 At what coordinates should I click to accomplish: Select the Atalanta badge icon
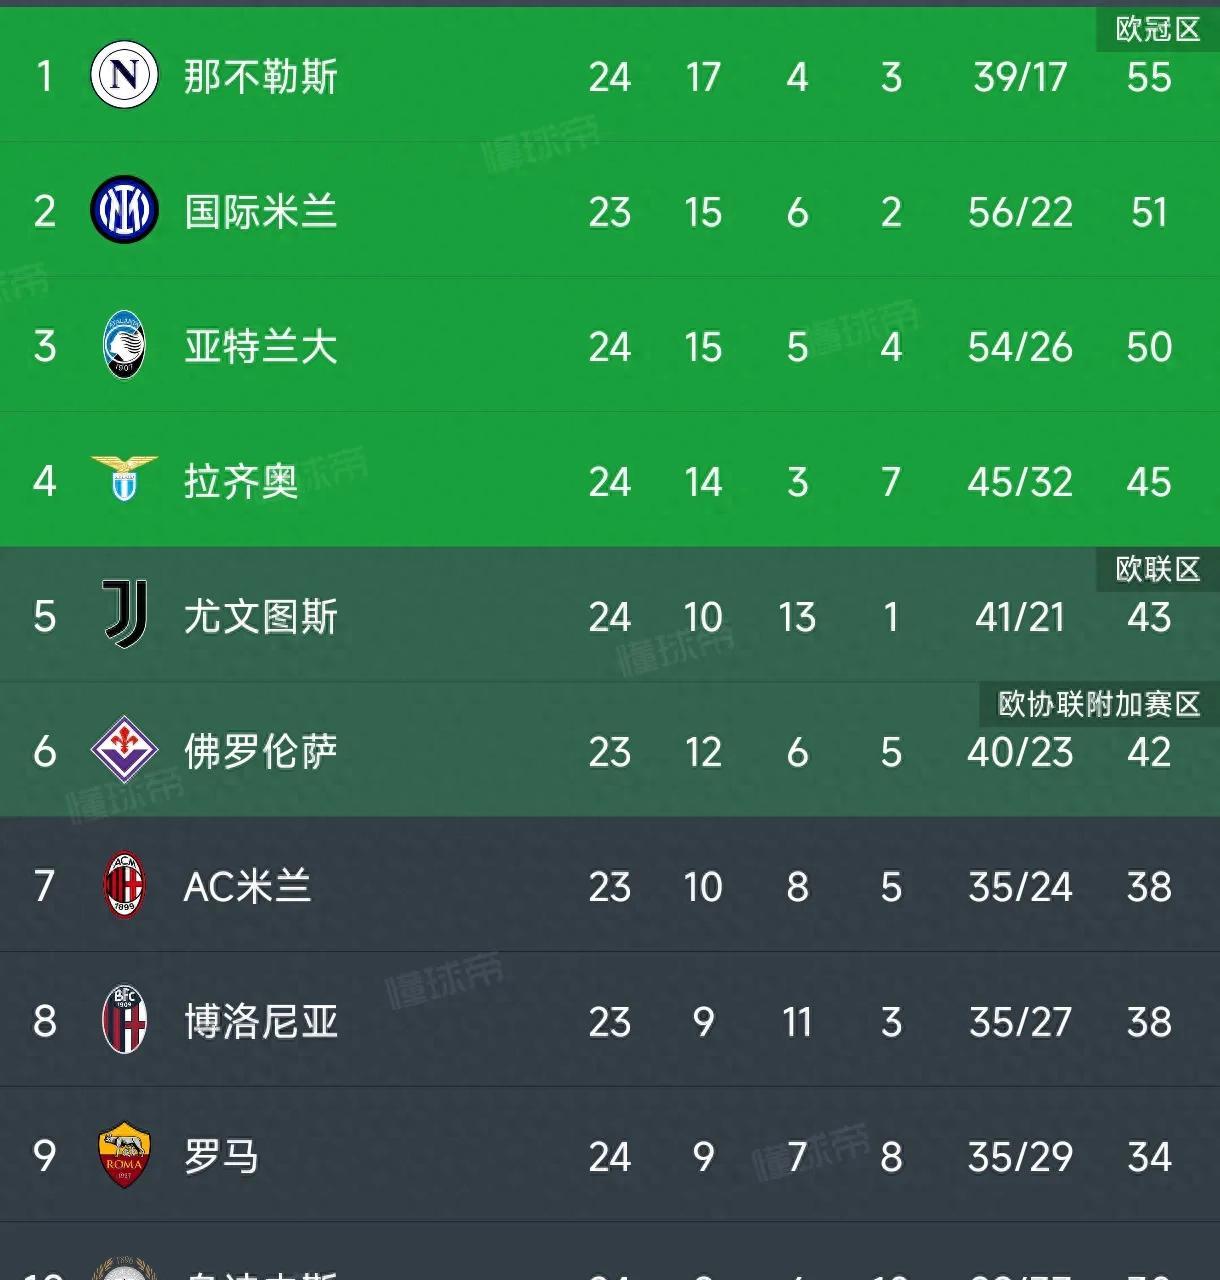pyautogui.click(x=125, y=345)
